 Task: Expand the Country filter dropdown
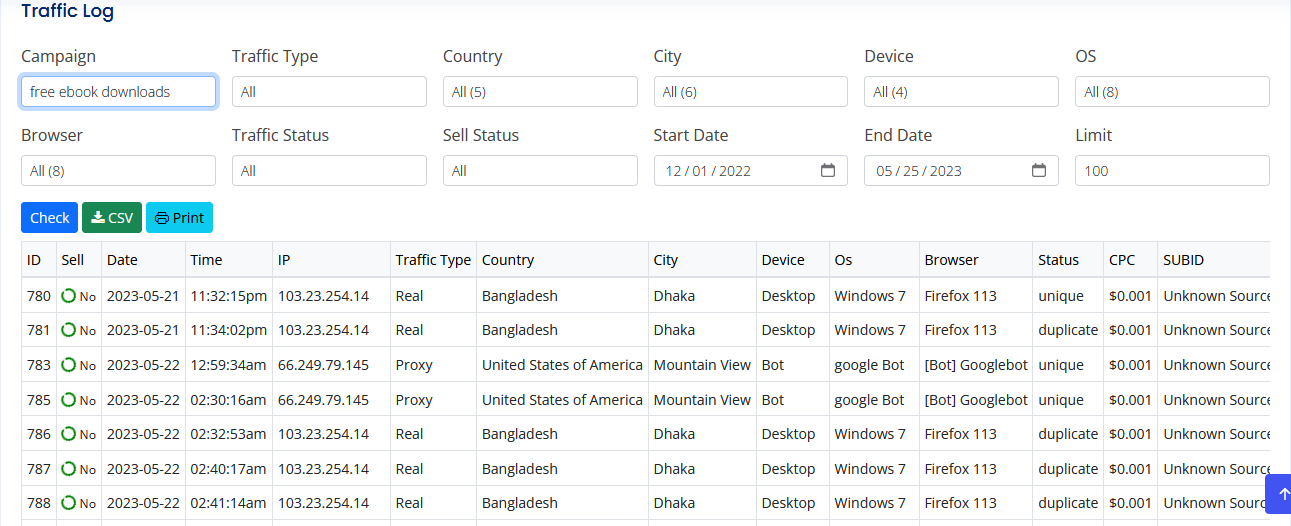(x=540, y=92)
